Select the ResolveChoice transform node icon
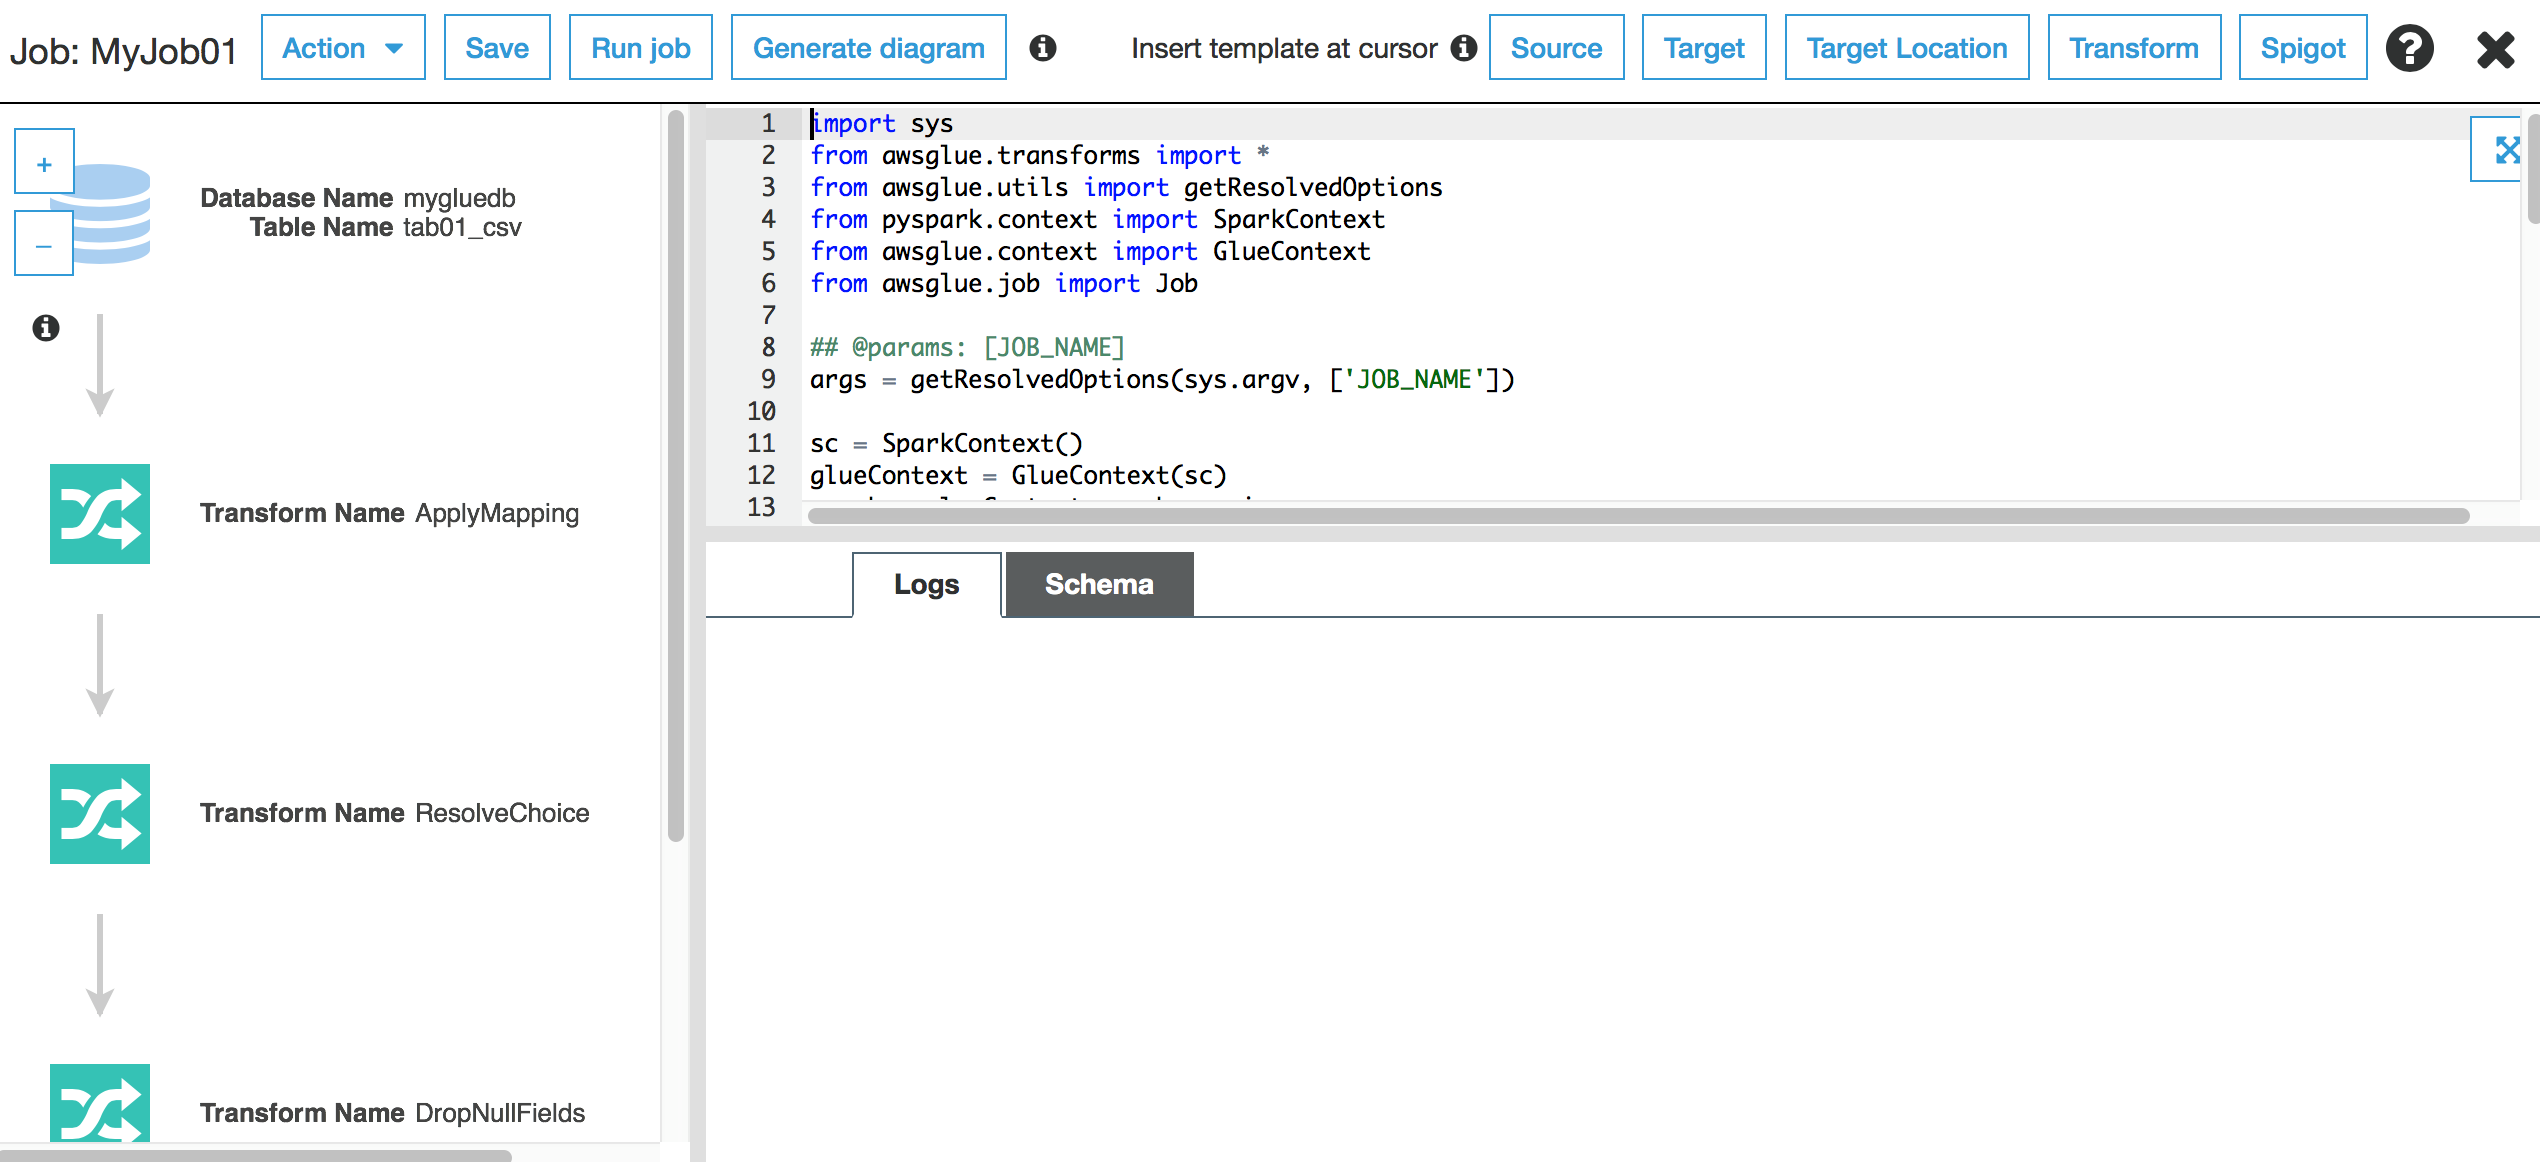 tap(100, 813)
